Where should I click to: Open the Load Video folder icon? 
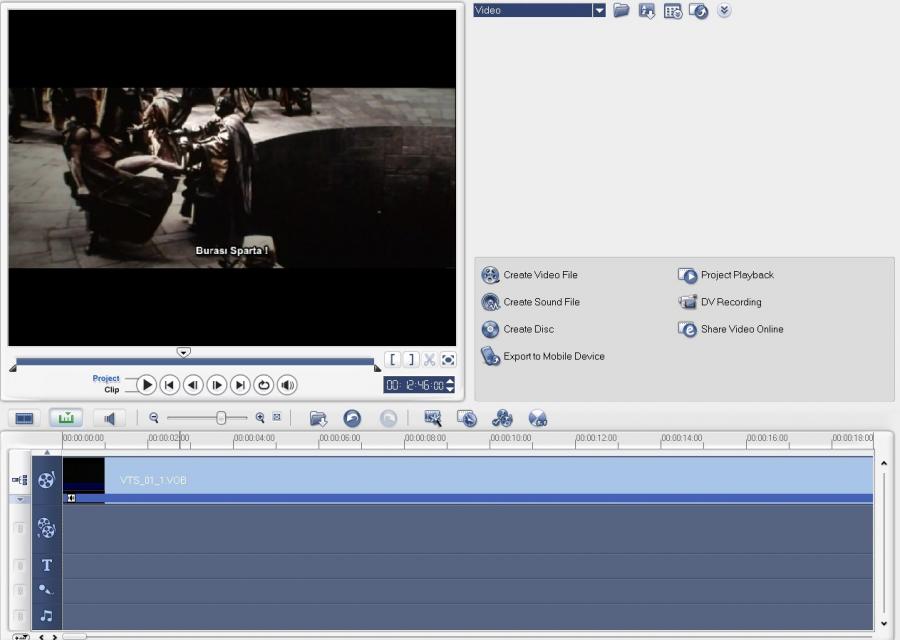(x=621, y=10)
